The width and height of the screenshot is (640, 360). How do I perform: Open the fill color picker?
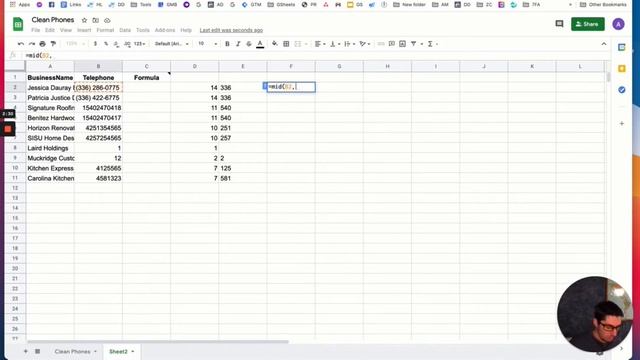coord(275,44)
